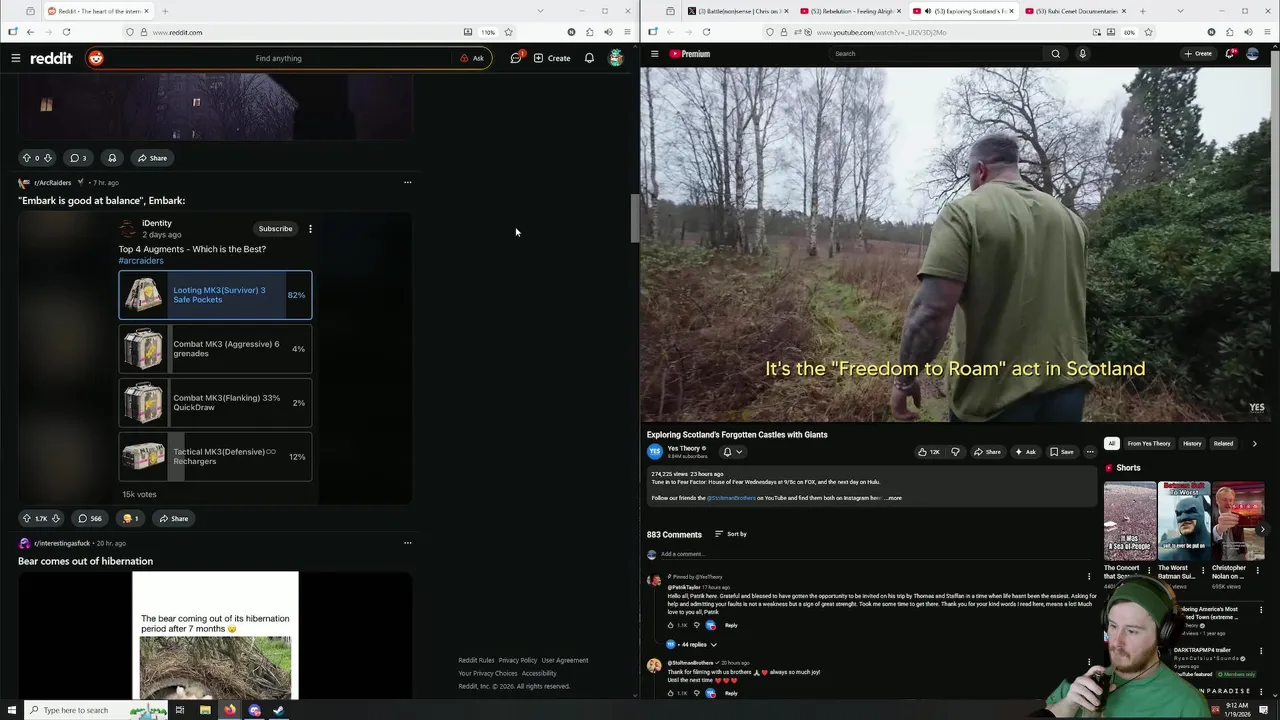Mute audio on Exploring Scotland tab
Image resolution: width=1280 pixels, height=720 pixels.
click(928, 11)
